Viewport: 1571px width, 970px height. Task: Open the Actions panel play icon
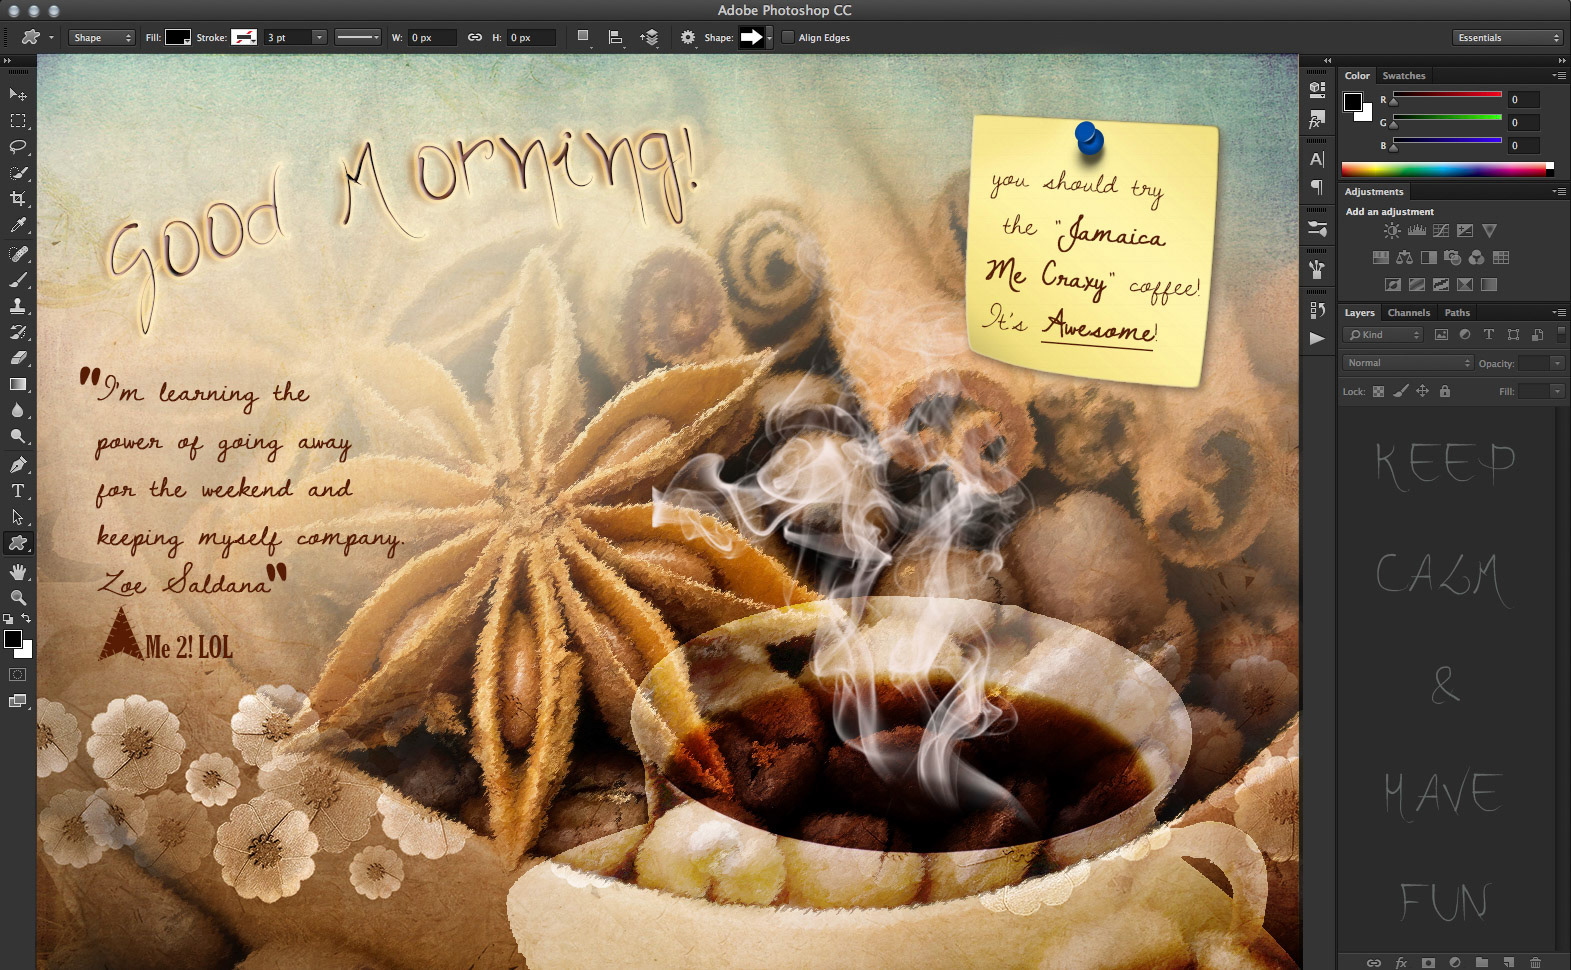click(1317, 338)
